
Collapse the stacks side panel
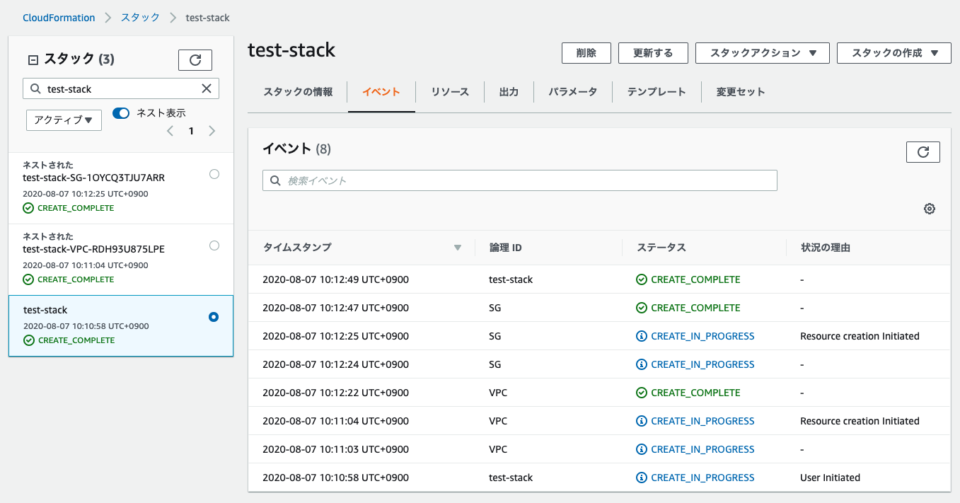33,59
